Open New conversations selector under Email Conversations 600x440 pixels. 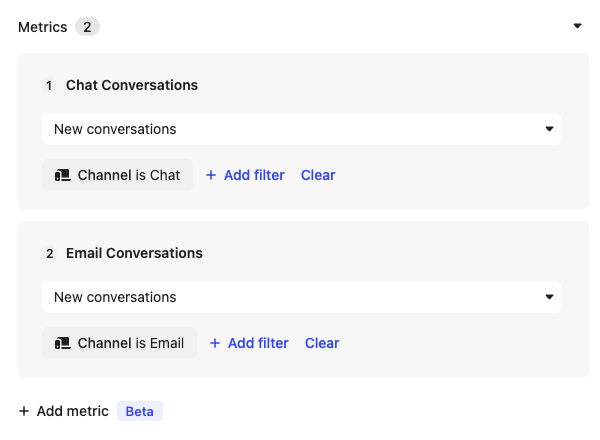click(302, 297)
